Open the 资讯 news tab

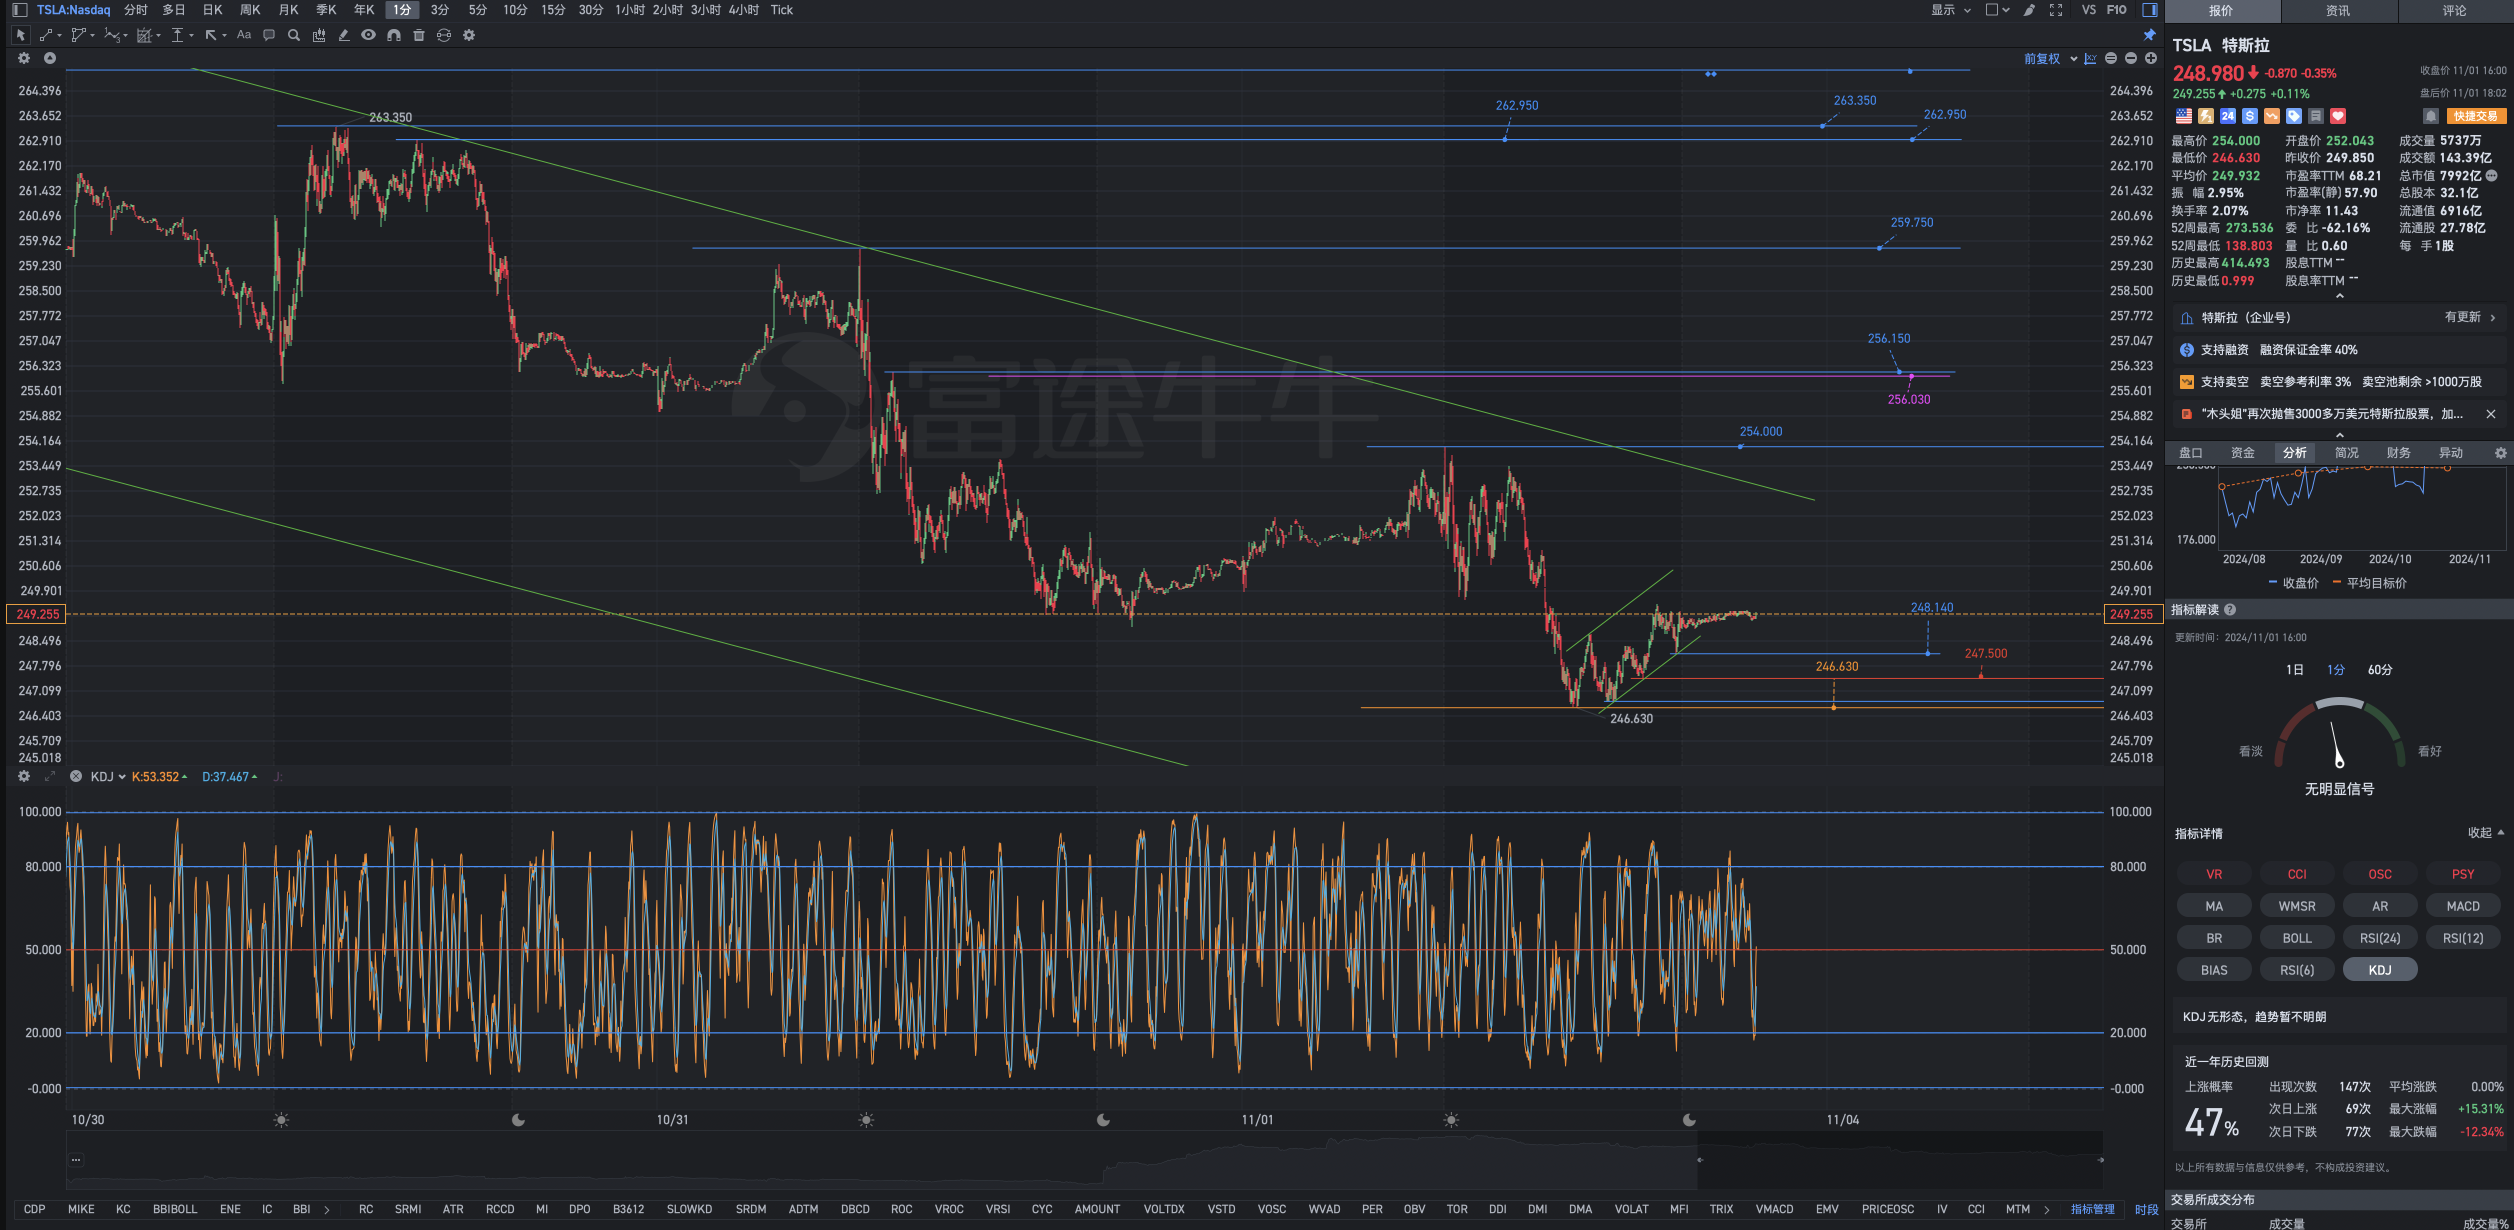pos(2338,11)
